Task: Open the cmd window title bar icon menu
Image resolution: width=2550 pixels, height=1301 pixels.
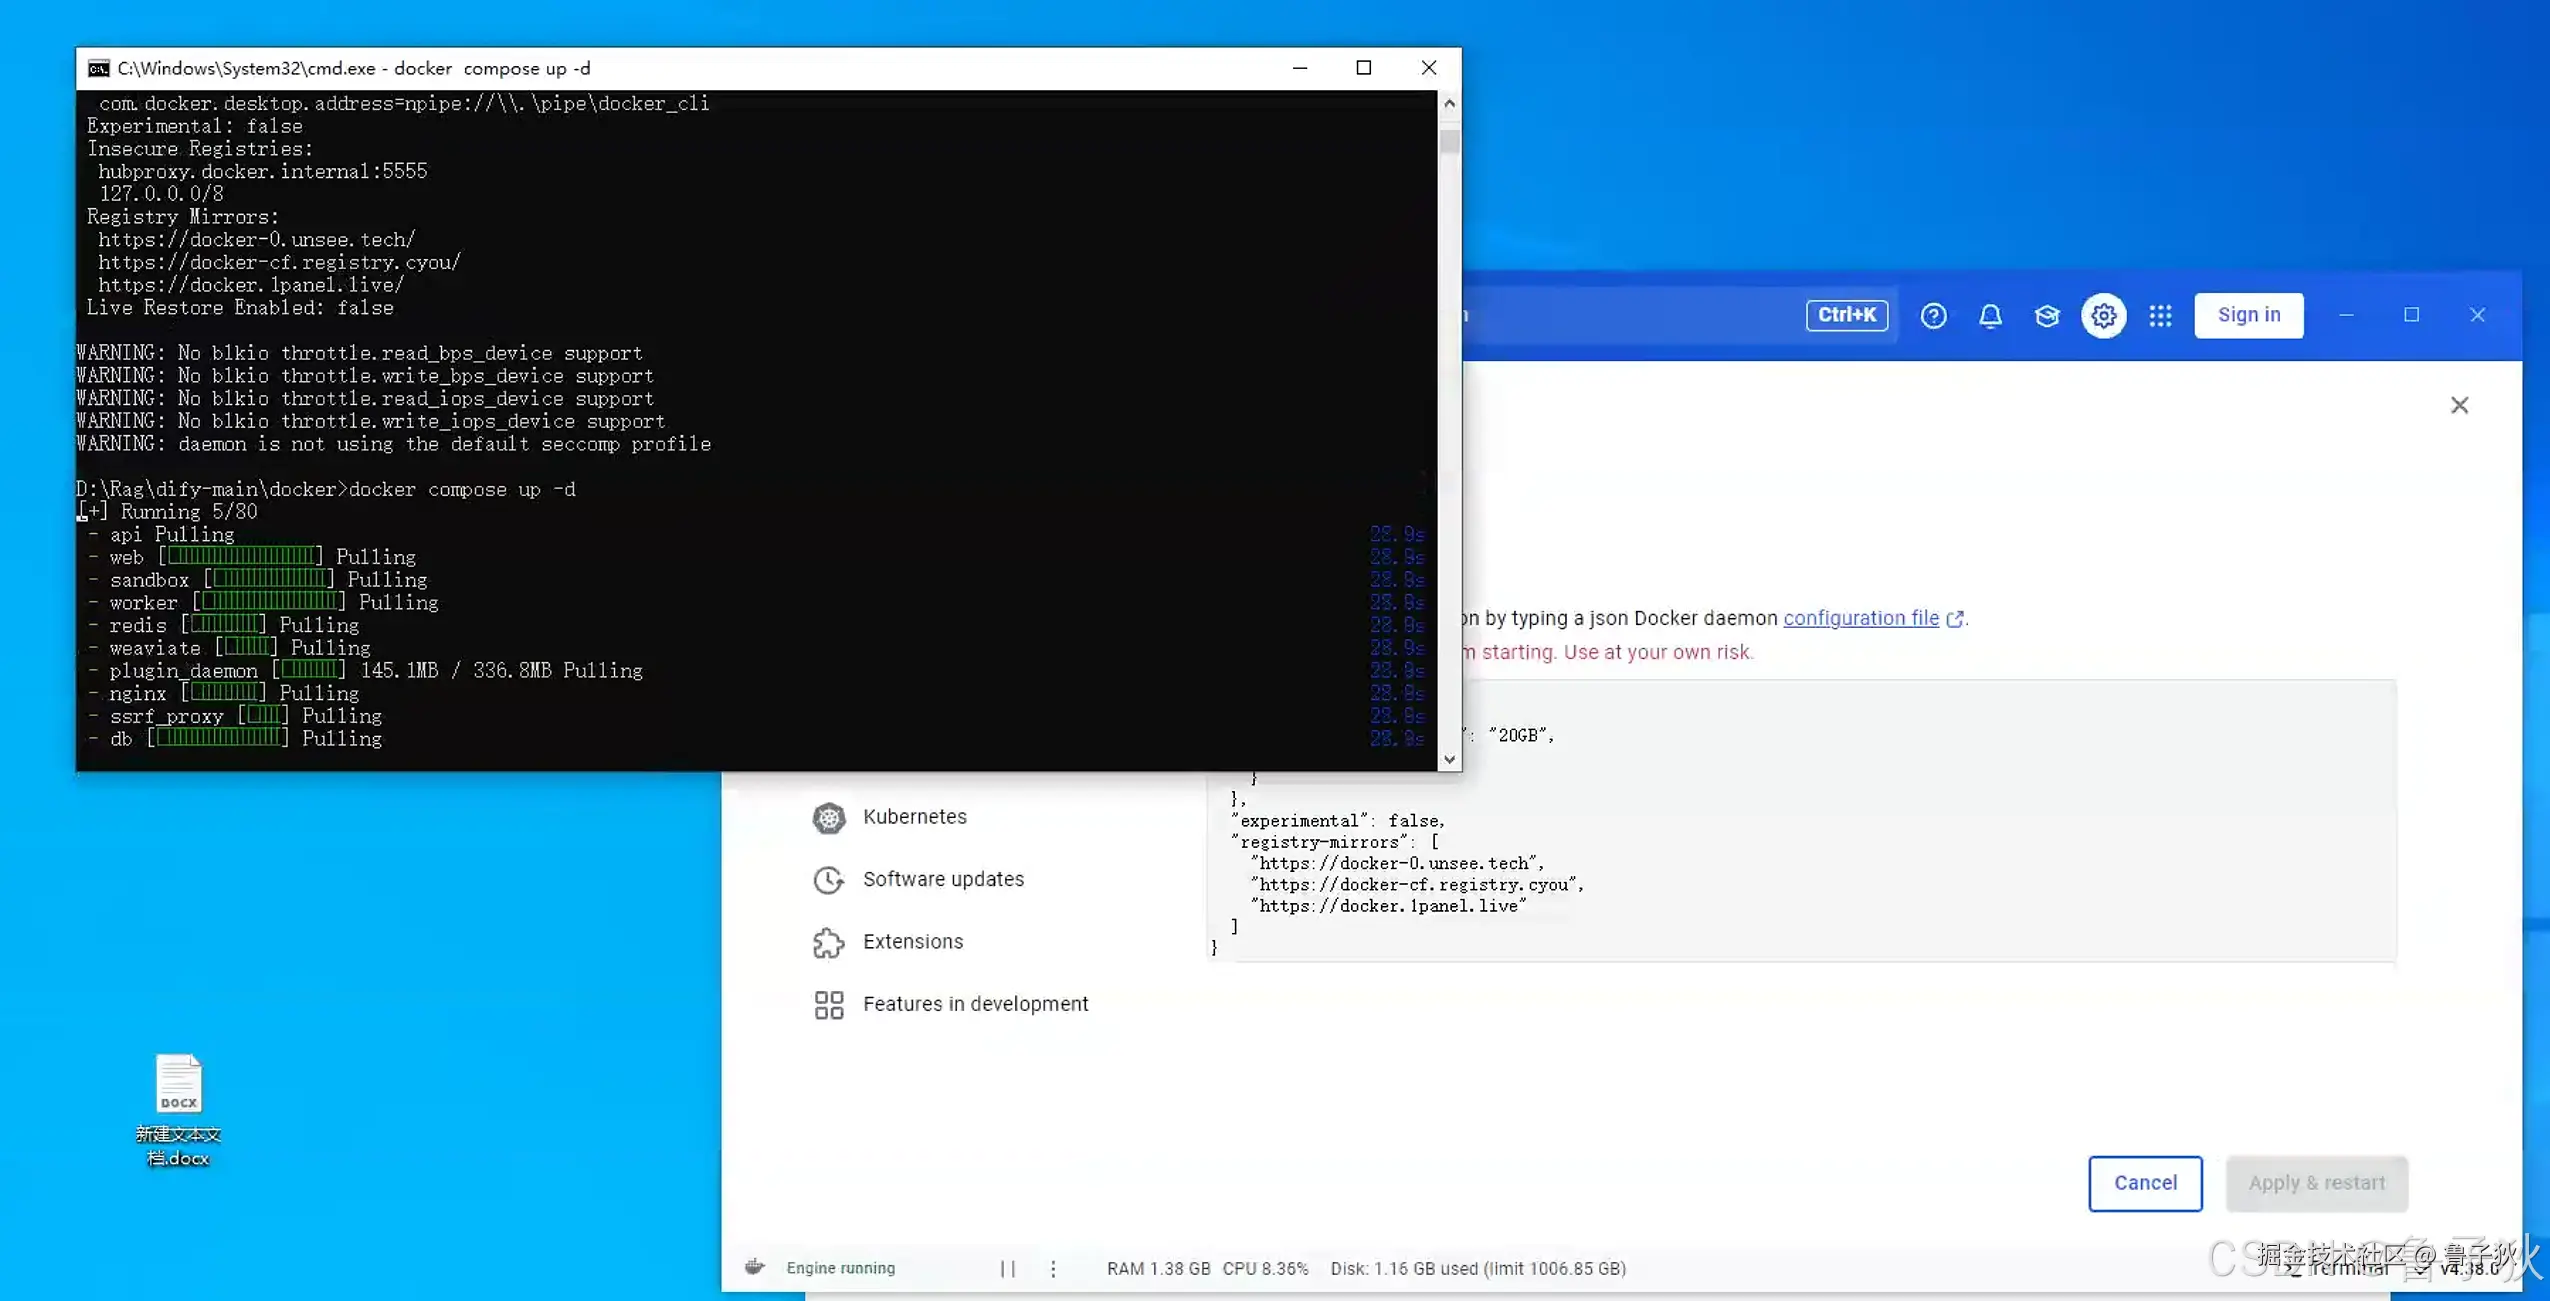Action: [x=98, y=68]
